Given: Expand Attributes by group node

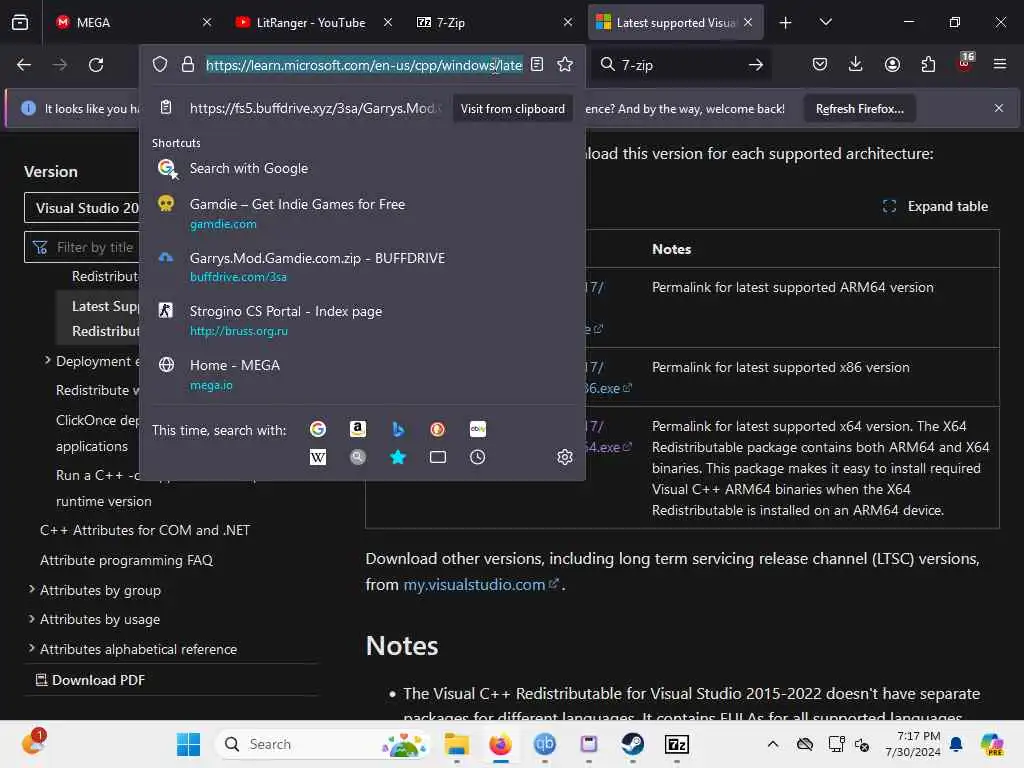Looking at the screenshot, I should (x=31, y=589).
